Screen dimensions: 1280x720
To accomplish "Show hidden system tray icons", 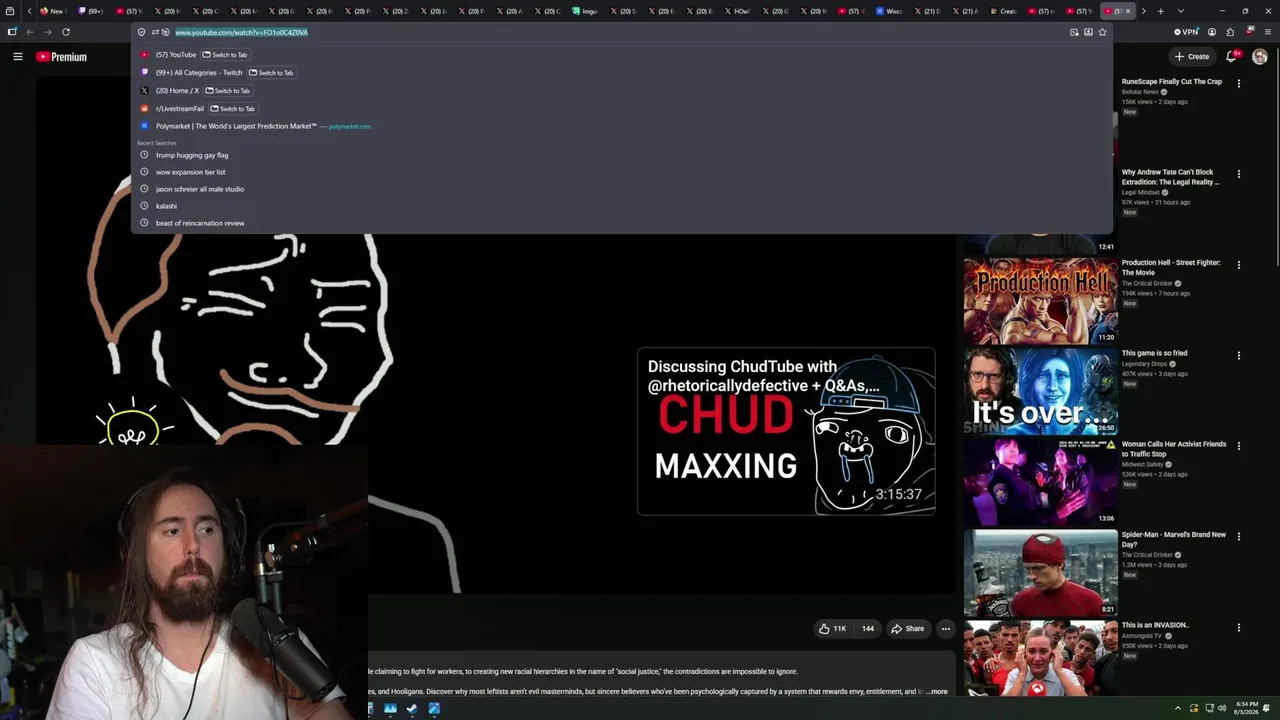I will (x=1177, y=708).
